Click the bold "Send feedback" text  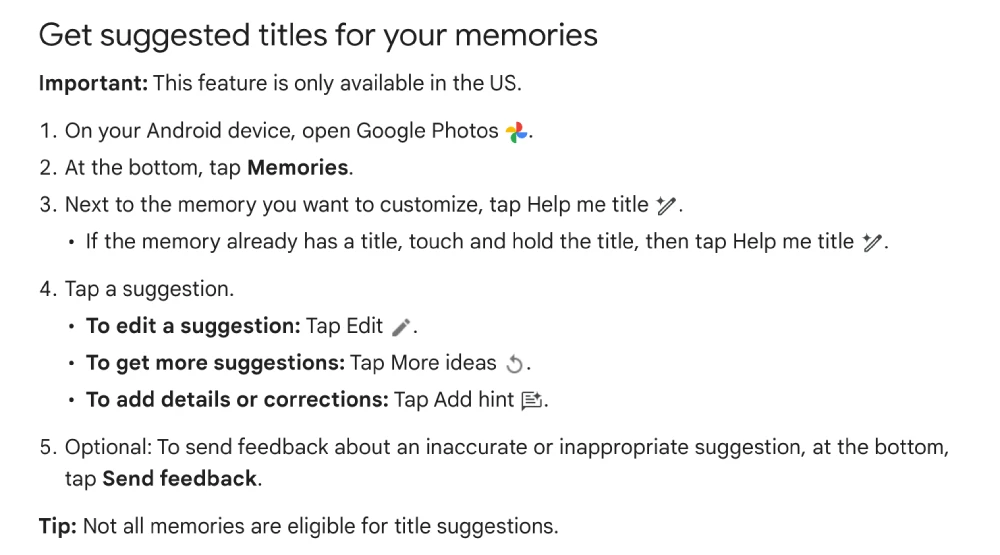coord(180,478)
